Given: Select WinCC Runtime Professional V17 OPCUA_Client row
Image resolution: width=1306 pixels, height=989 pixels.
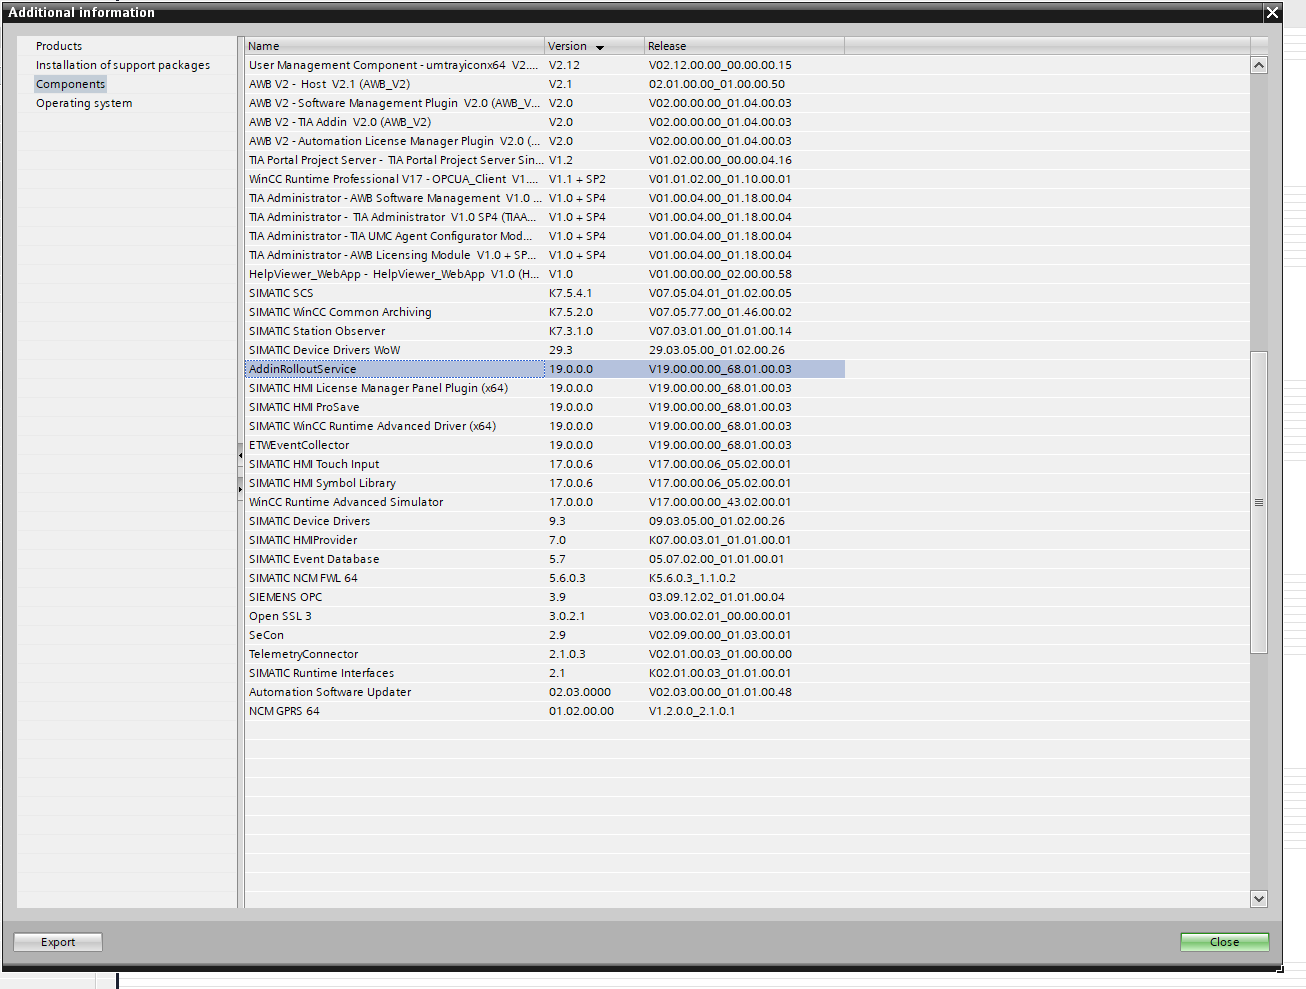Looking at the screenshot, I should pyautogui.click(x=545, y=179).
